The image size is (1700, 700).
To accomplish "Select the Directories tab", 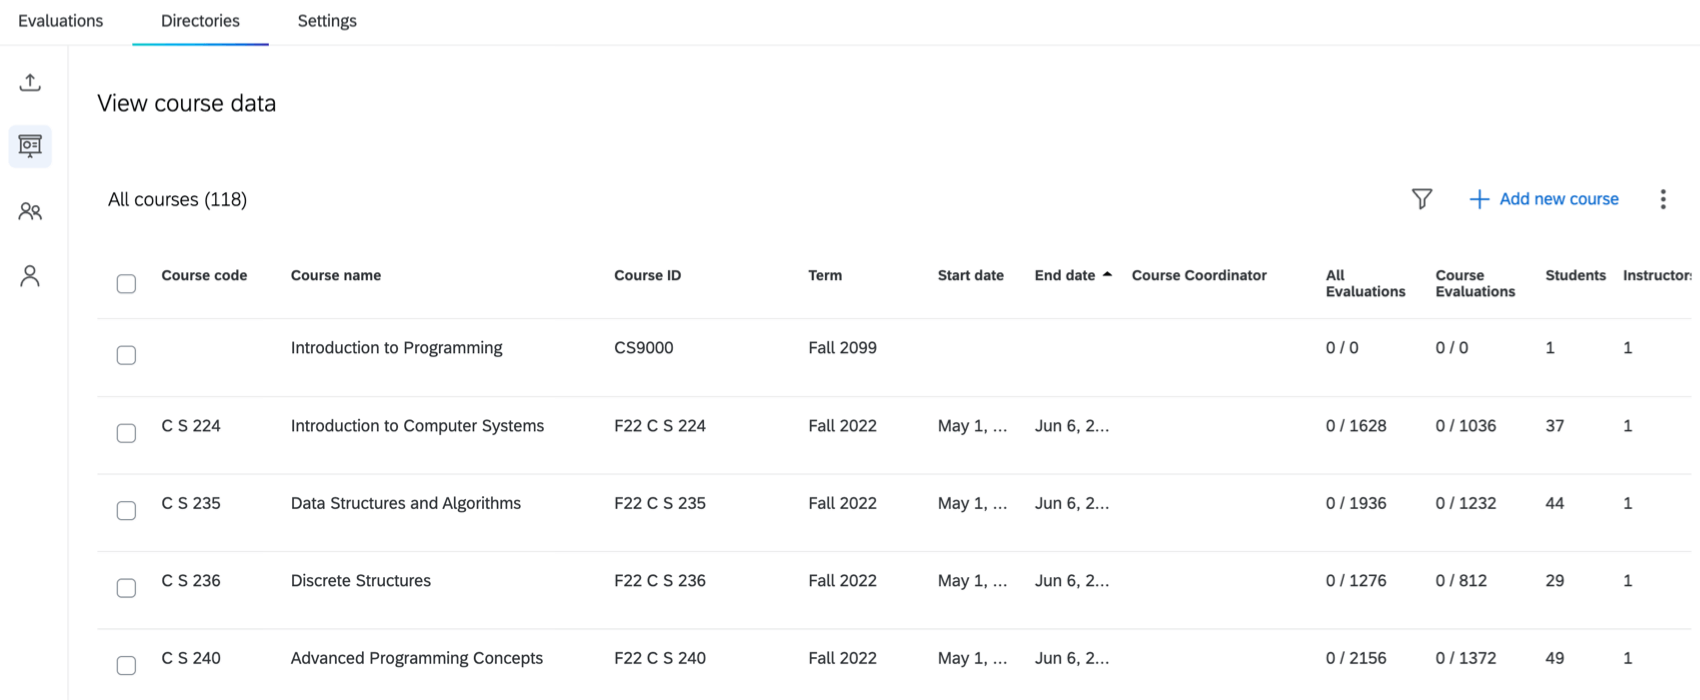I will tap(200, 21).
